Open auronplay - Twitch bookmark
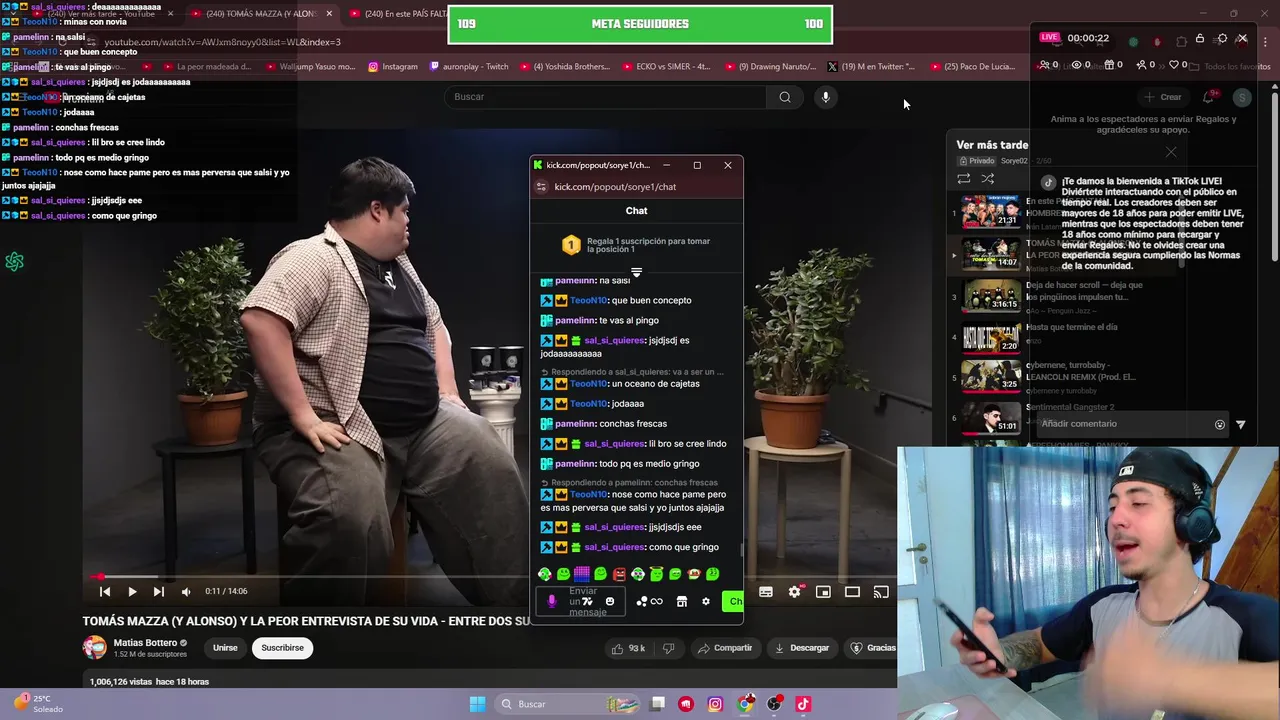 (469, 67)
